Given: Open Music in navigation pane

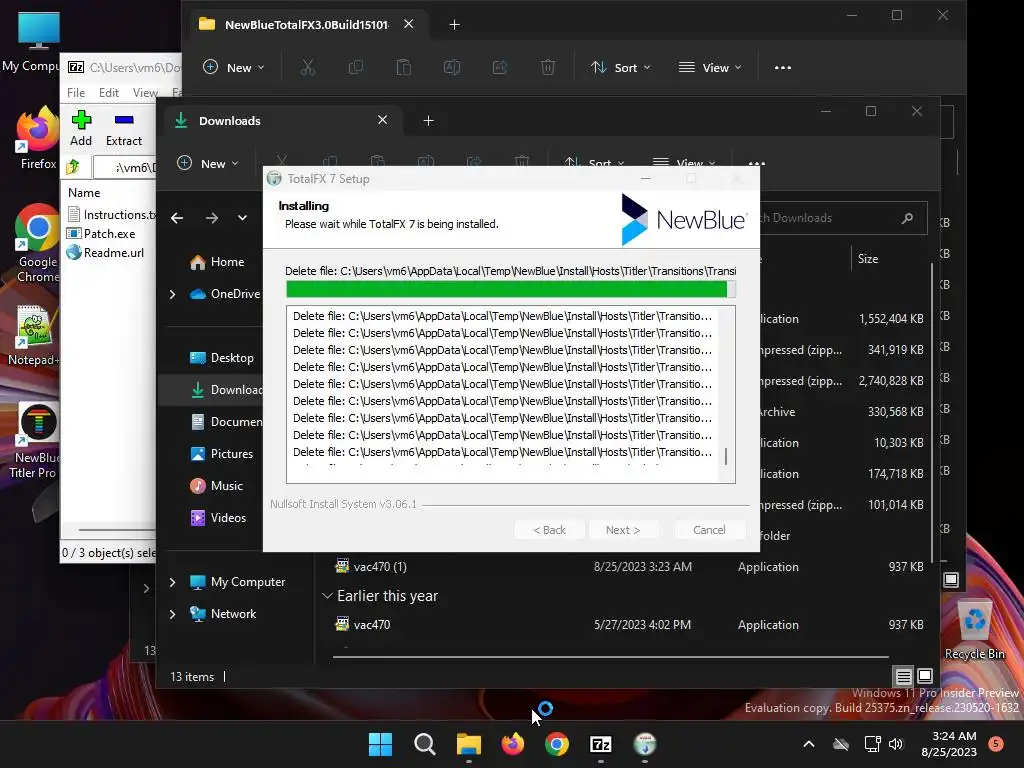Looking at the screenshot, I should pos(217,486).
